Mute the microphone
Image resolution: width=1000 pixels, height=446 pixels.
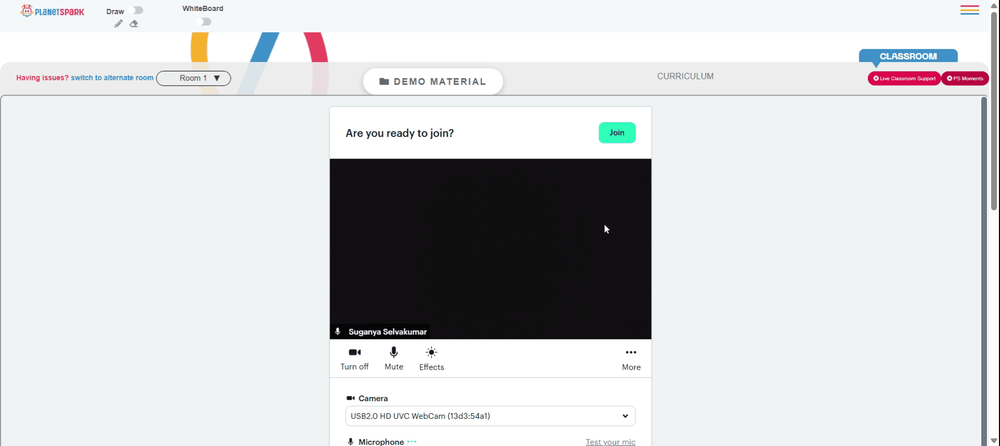393,359
